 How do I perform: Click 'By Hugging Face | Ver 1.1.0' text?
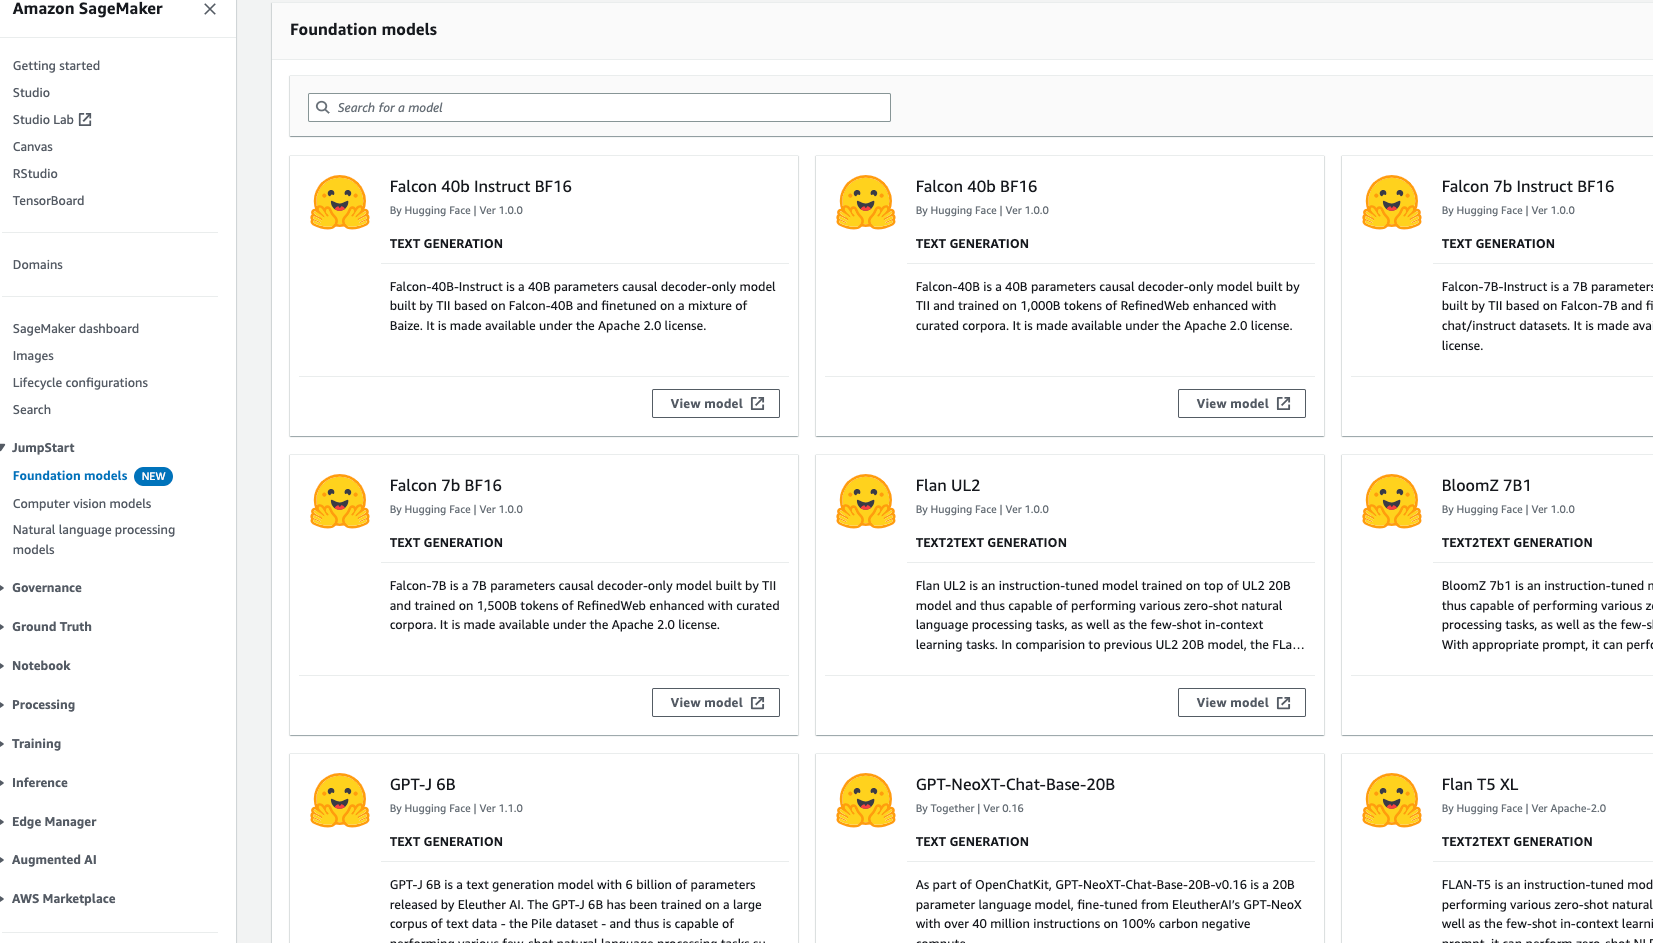pos(456,809)
